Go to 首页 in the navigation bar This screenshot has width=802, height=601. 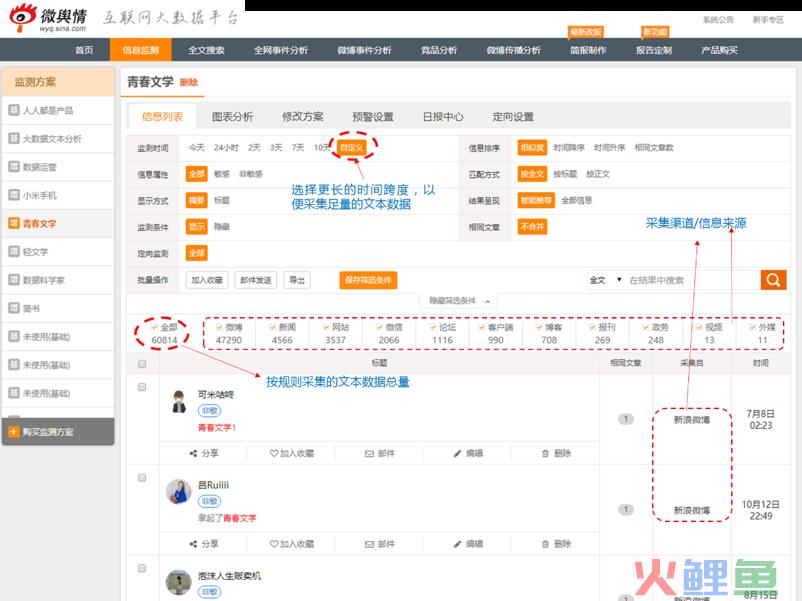click(84, 50)
